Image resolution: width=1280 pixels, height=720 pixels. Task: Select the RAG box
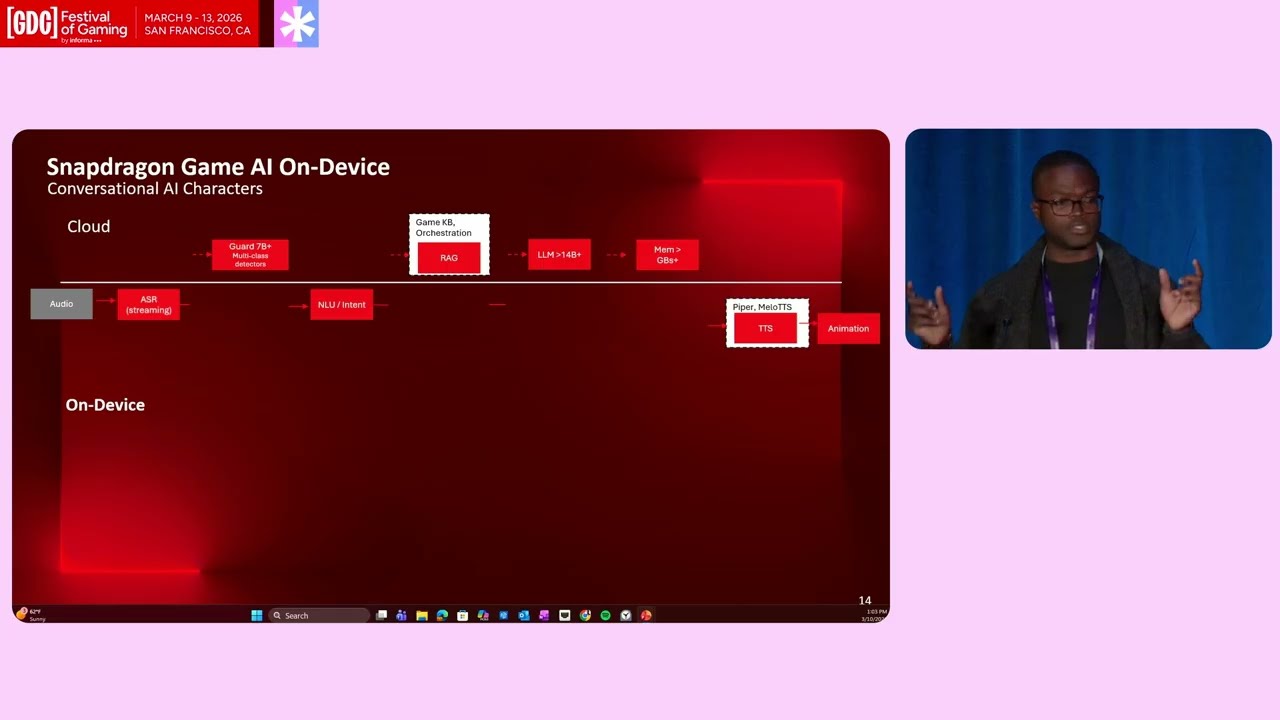coord(449,258)
